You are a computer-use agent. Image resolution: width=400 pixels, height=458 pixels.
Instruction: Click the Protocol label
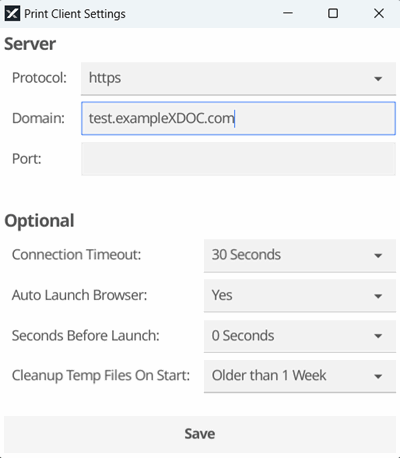pos(39,78)
